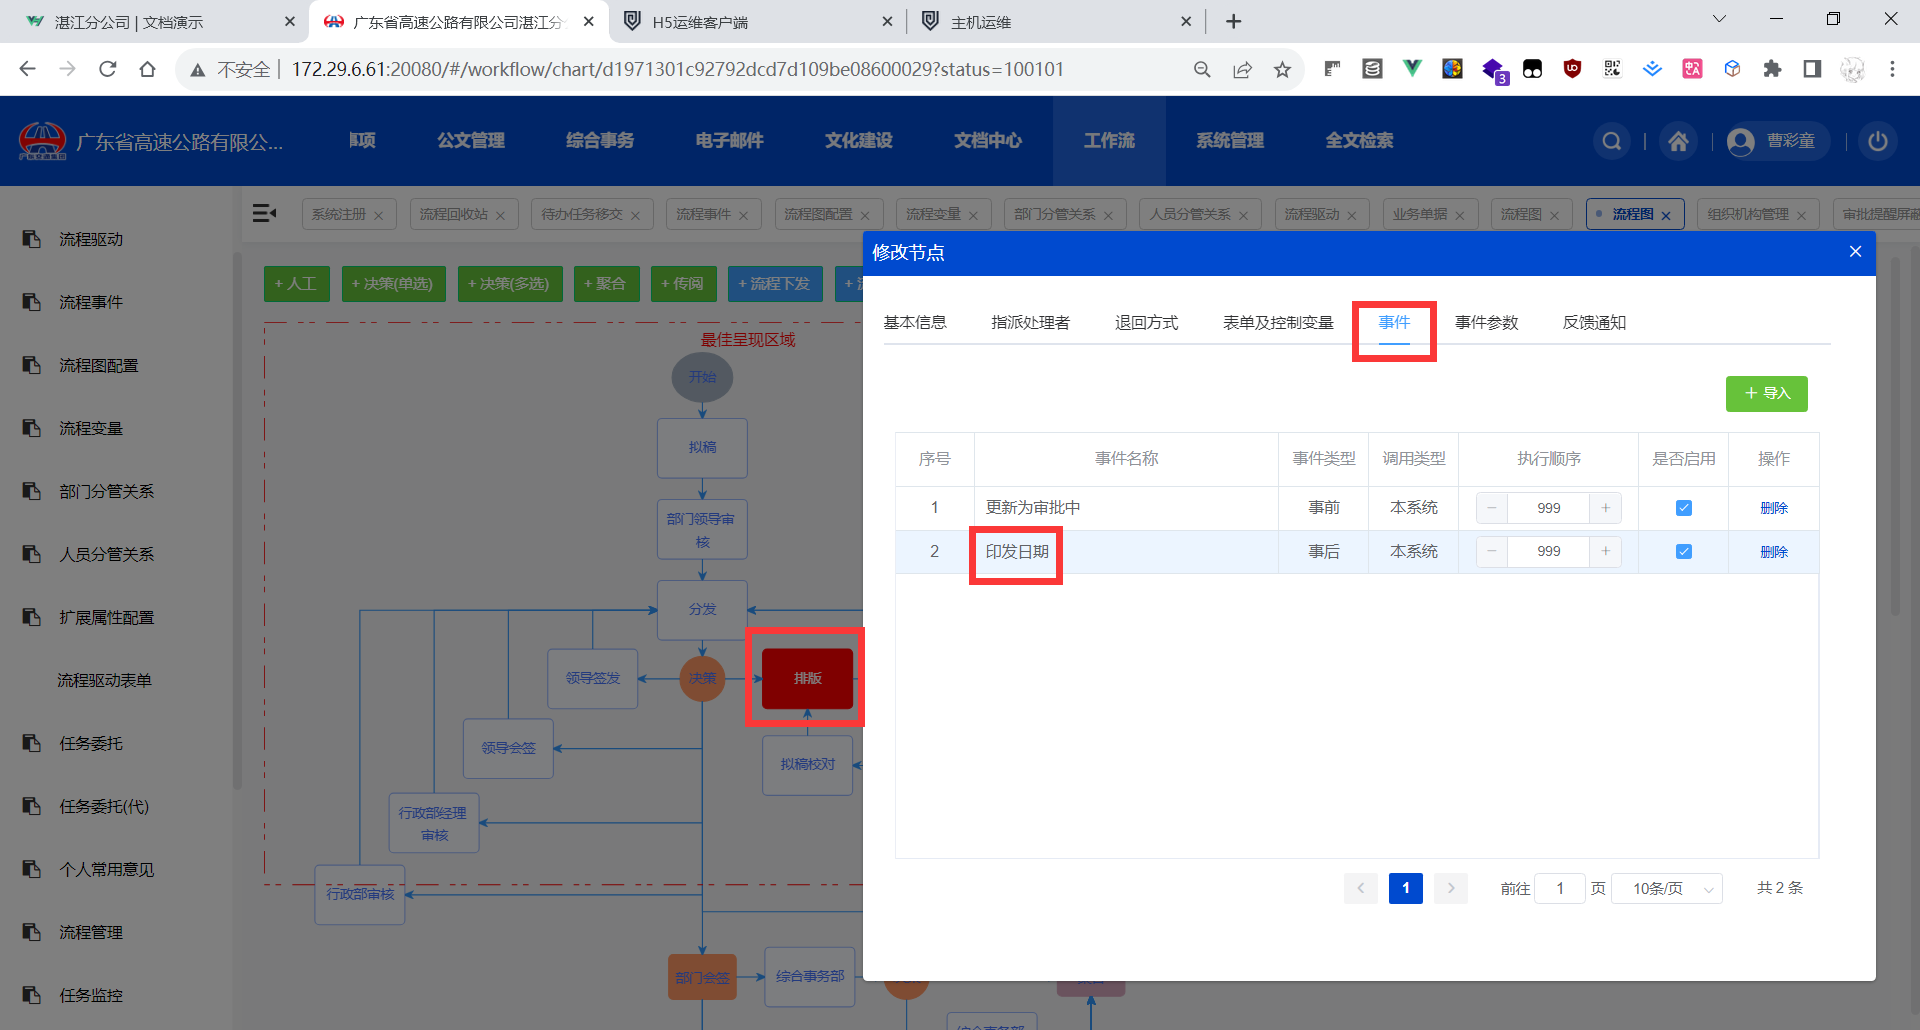The width and height of the screenshot is (1920, 1030).
Task: Open the 基本信息 tab
Action: tap(915, 322)
